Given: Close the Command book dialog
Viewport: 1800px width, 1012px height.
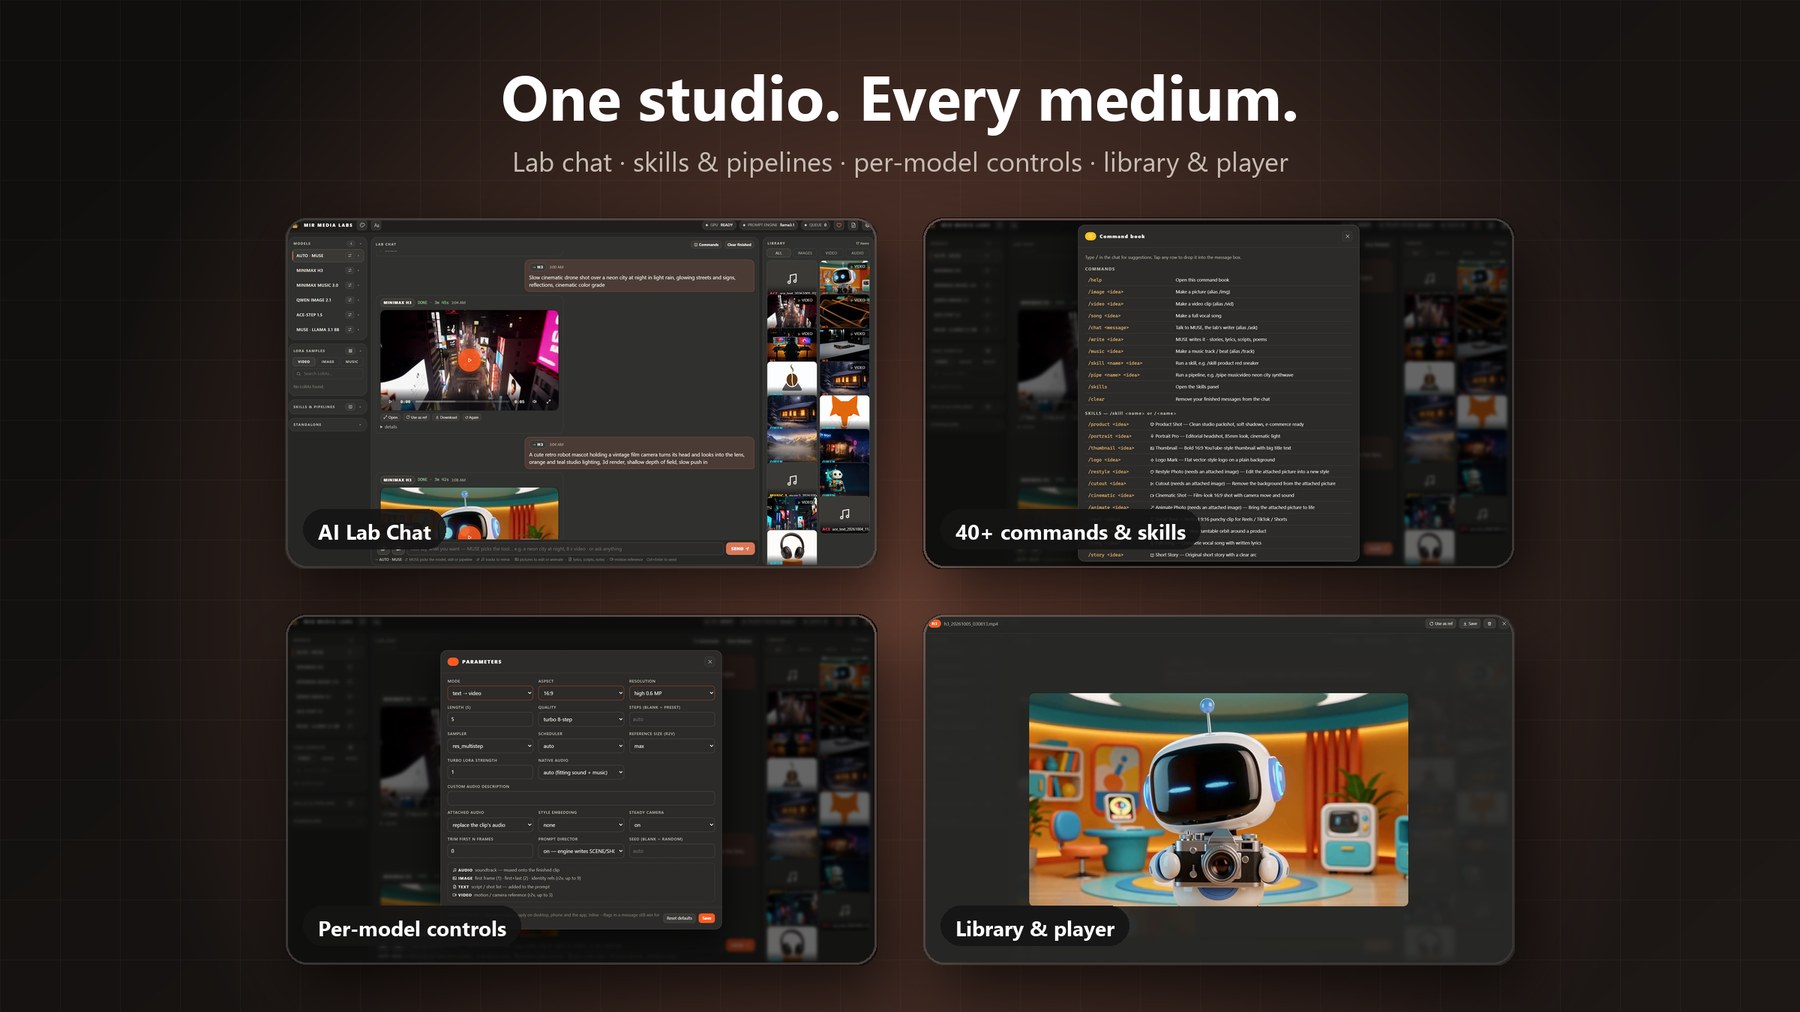Looking at the screenshot, I should [x=1347, y=236].
